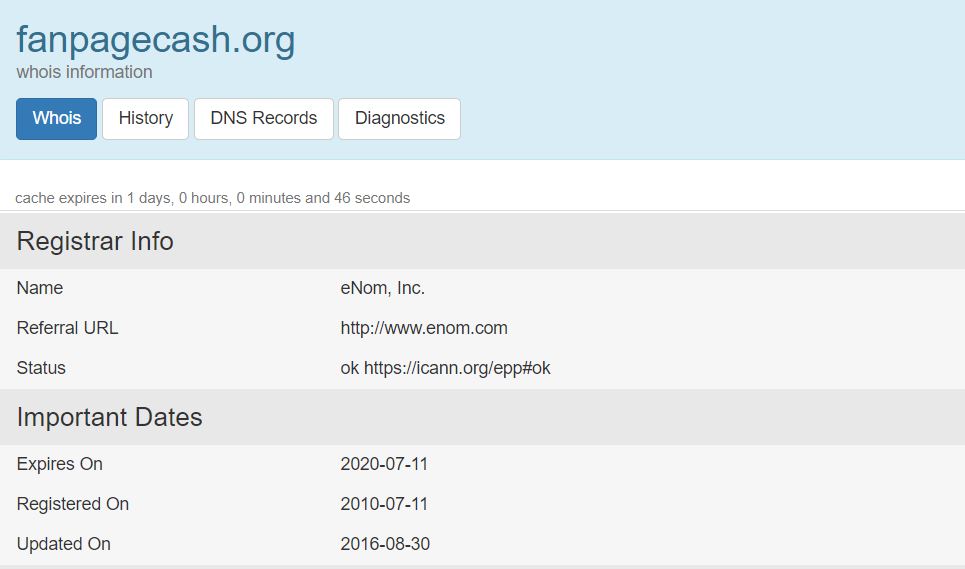Open the Whois tab
Screen dimensions: 965x569
click(57, 119)
